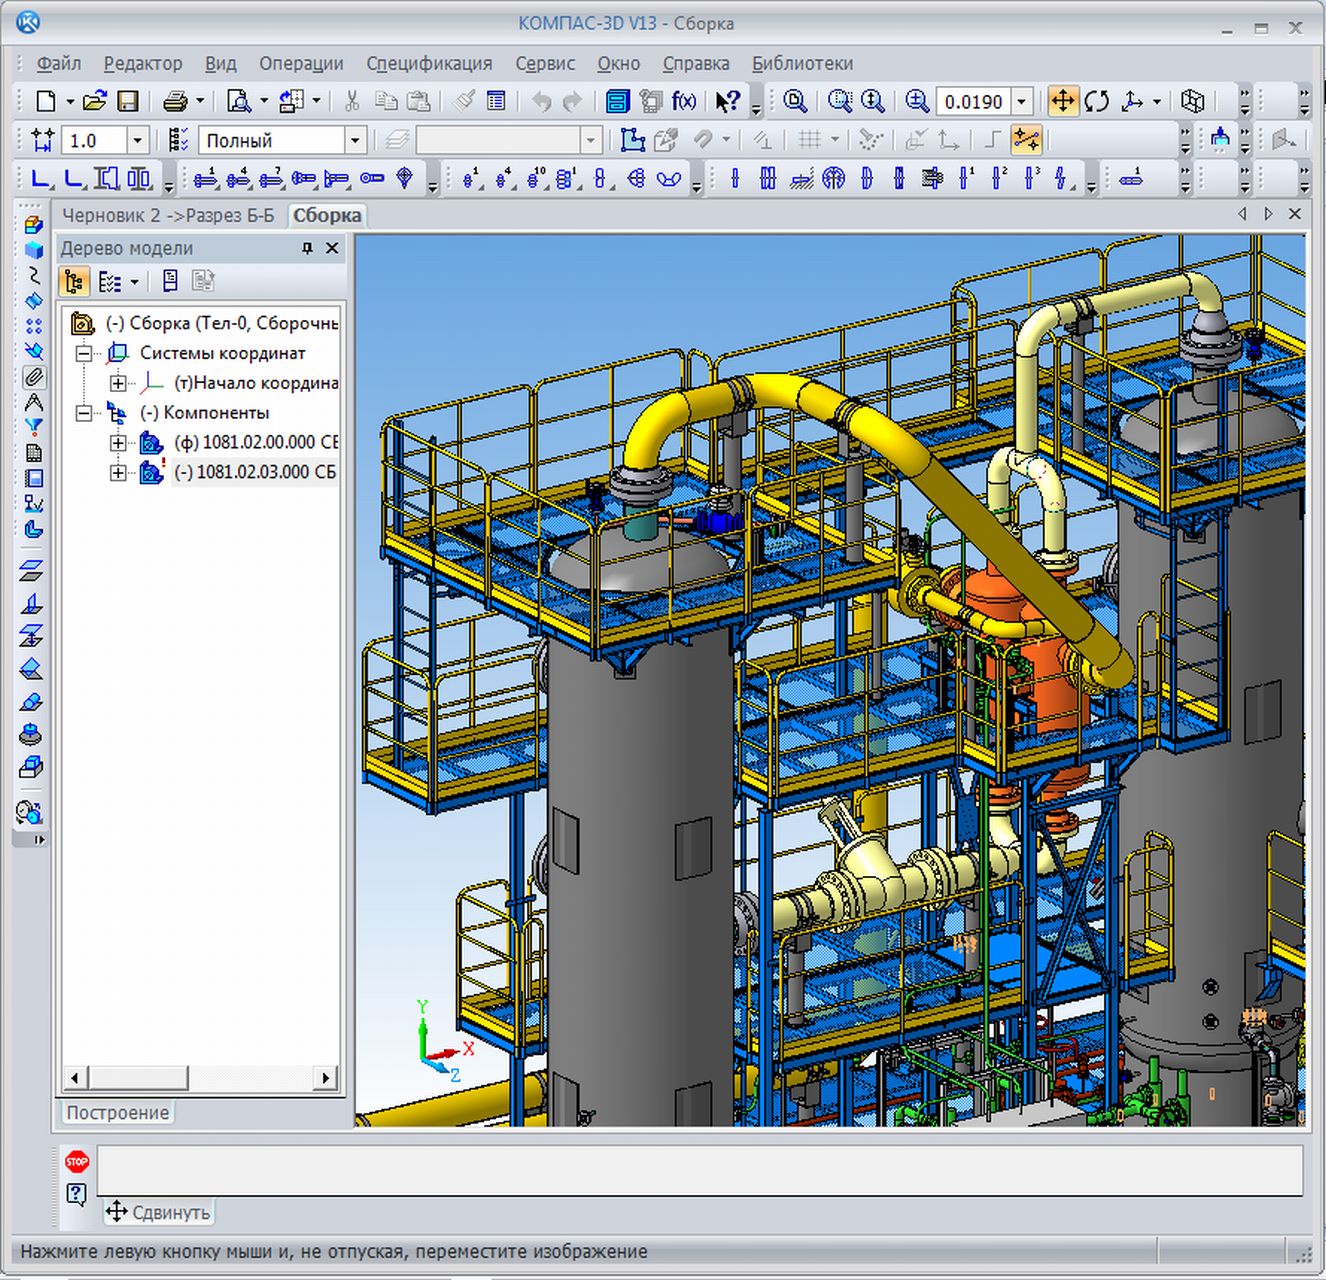Click the red STOP icon
Screen dimensions: 1326x1280
coord(77,1161)
